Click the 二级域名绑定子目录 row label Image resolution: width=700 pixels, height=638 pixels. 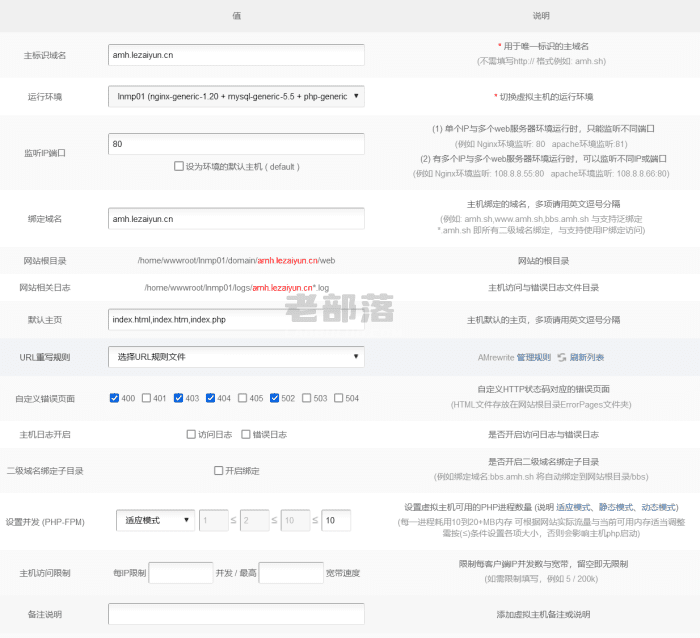[45, 471]
